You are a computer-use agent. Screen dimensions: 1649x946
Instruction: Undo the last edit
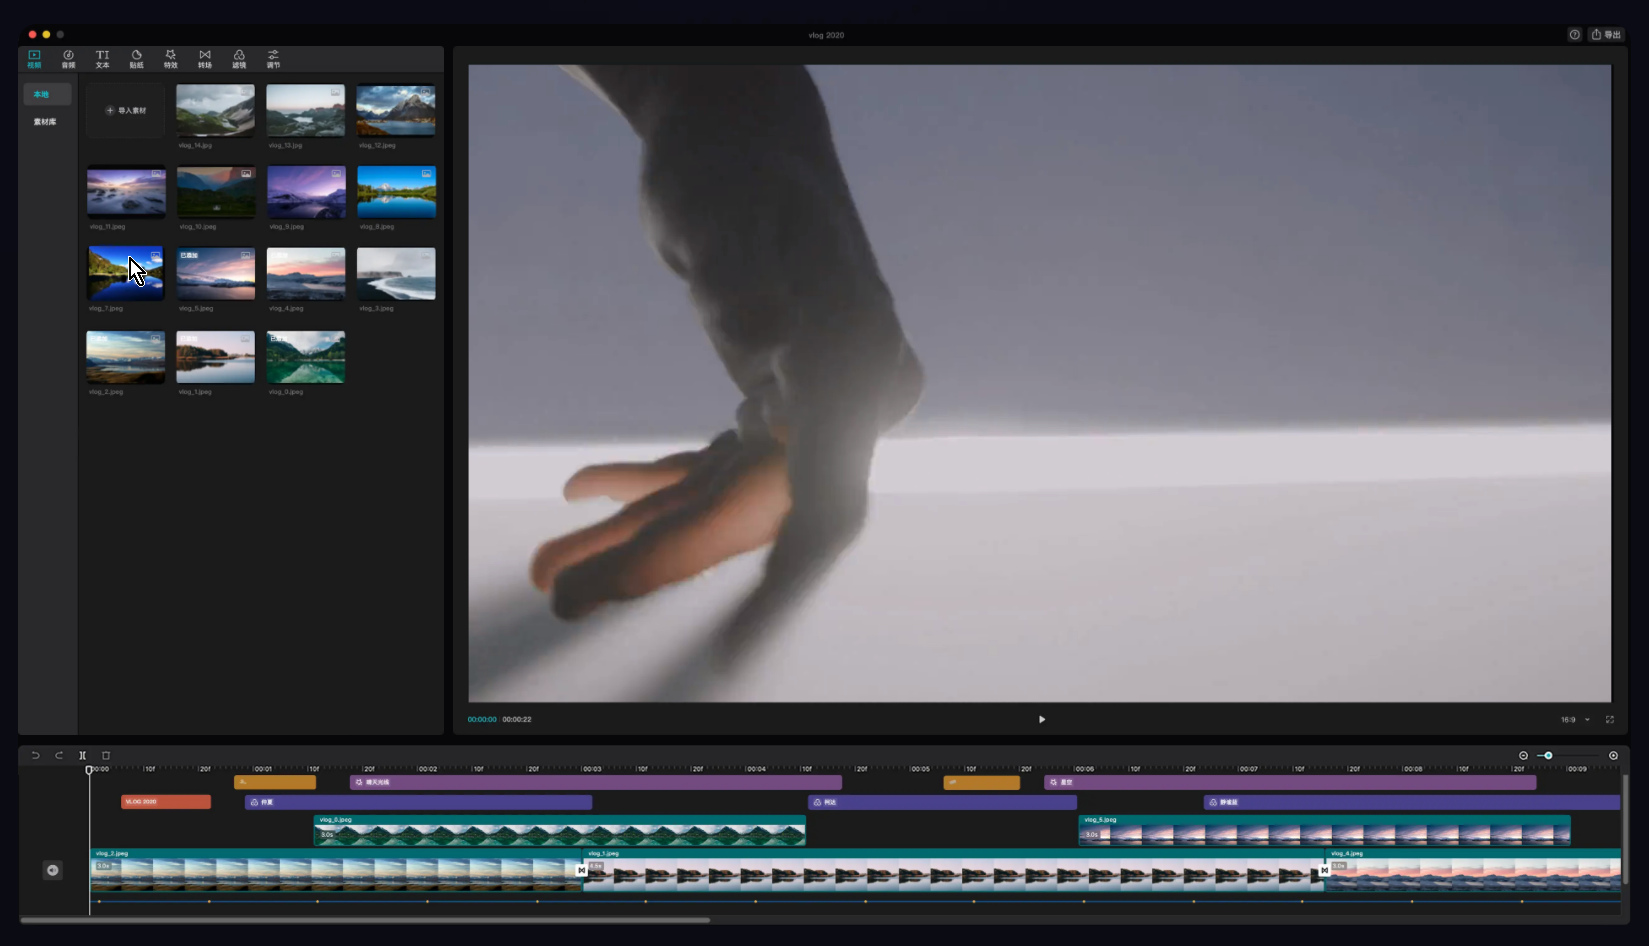pos(35,756)
